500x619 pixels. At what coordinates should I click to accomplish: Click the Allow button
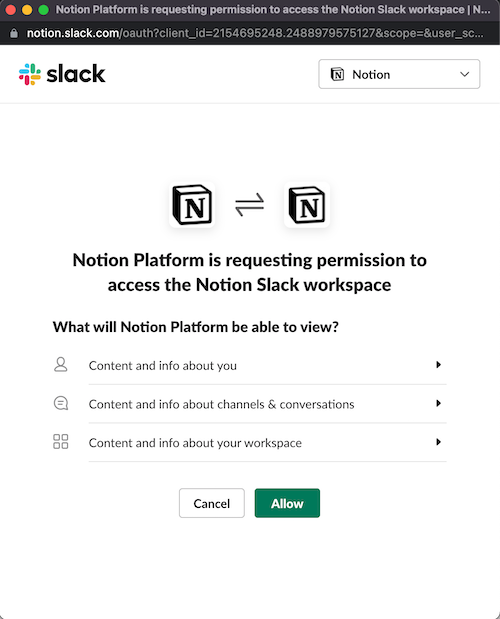point(287,503)
